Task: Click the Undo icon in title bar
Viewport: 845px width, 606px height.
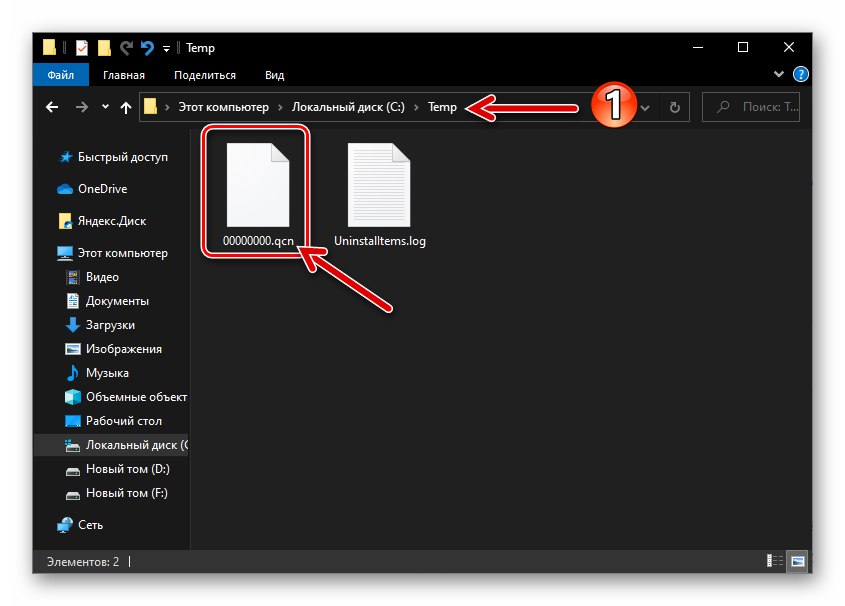Action: (147, 48)
